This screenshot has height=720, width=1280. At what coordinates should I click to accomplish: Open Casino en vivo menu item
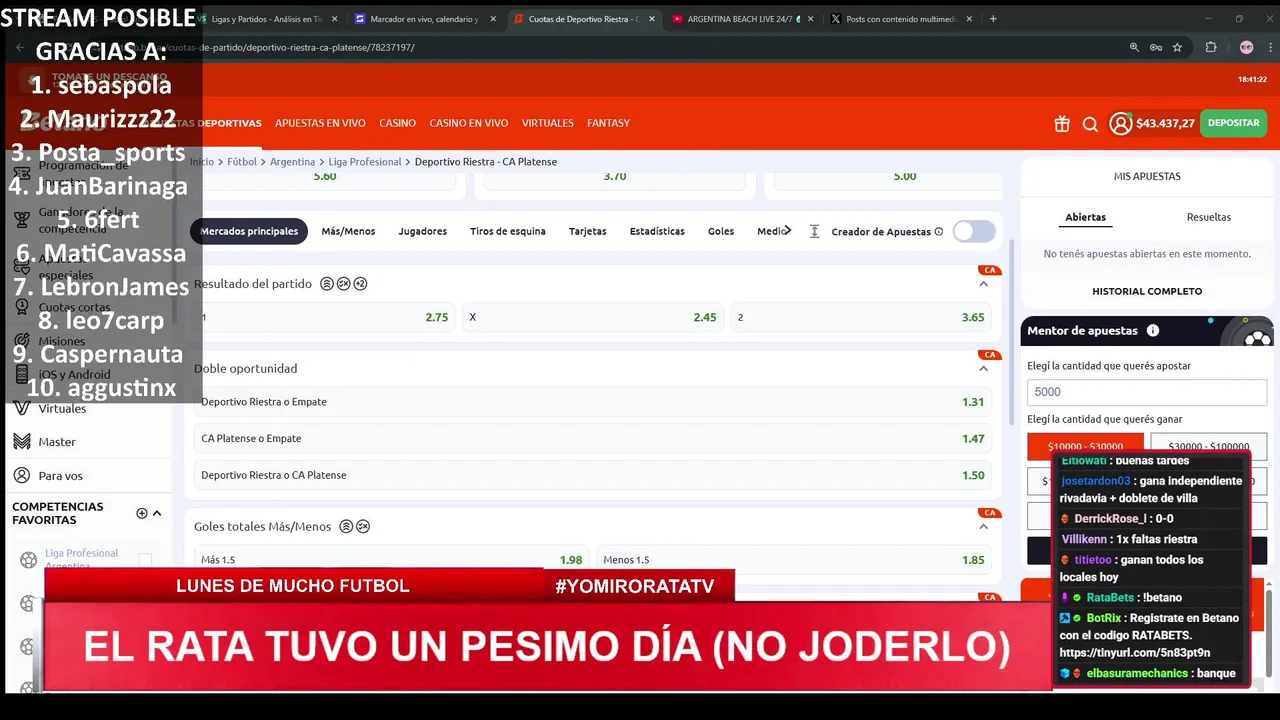pyautogui.click(x=469, y=123)
